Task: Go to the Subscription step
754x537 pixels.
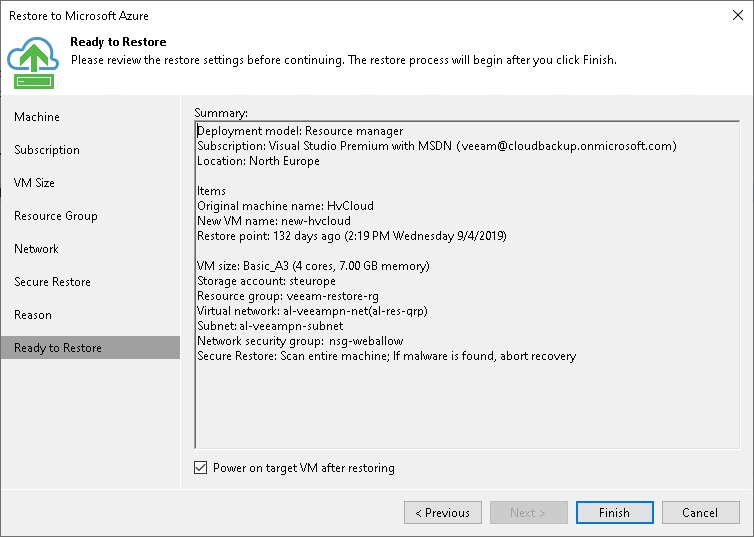Action: click(x=47, y=150)
